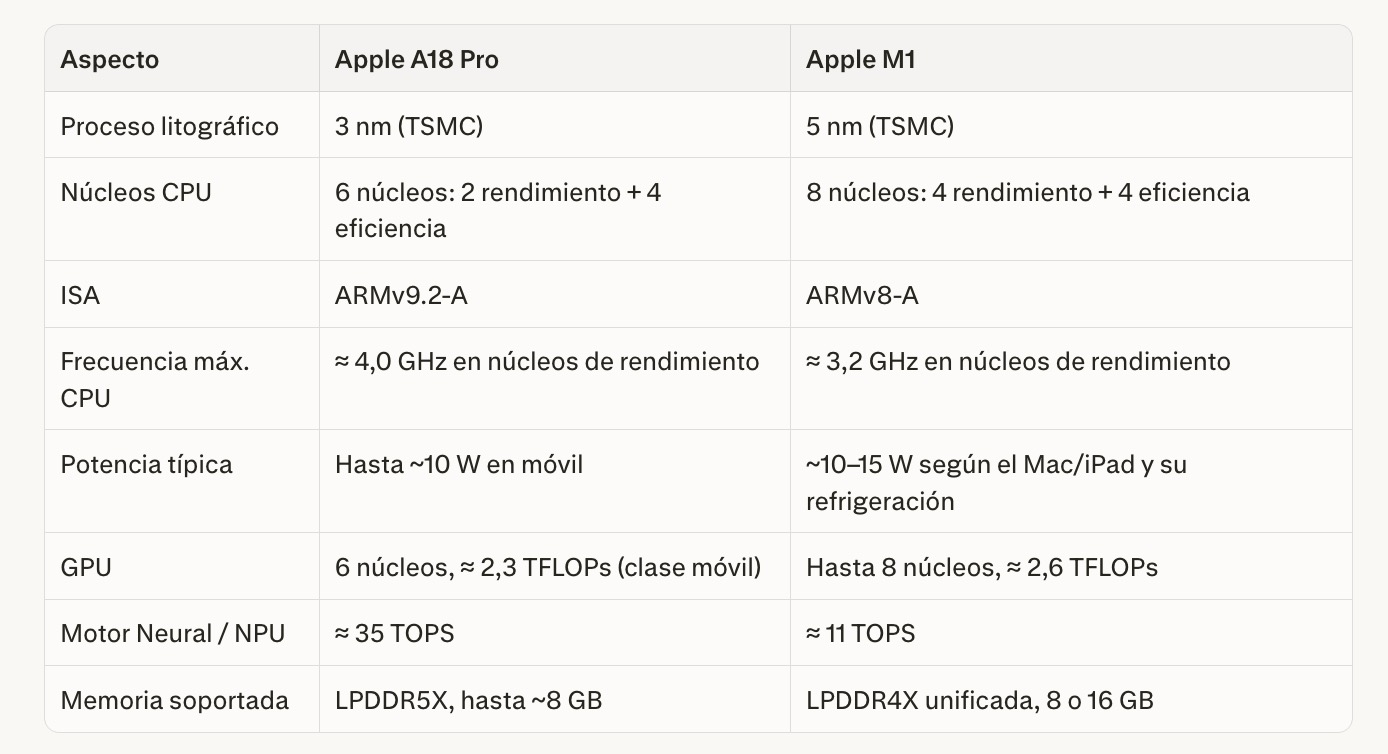1388x754 pixels.
Task: Click the "ARMv9.2-A" cell
Action: coord(401,296)
